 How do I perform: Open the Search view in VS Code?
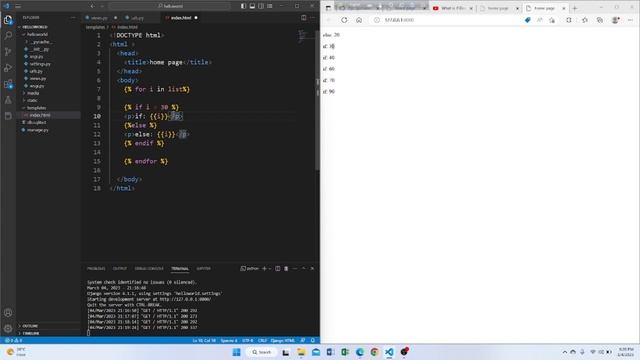8,36
